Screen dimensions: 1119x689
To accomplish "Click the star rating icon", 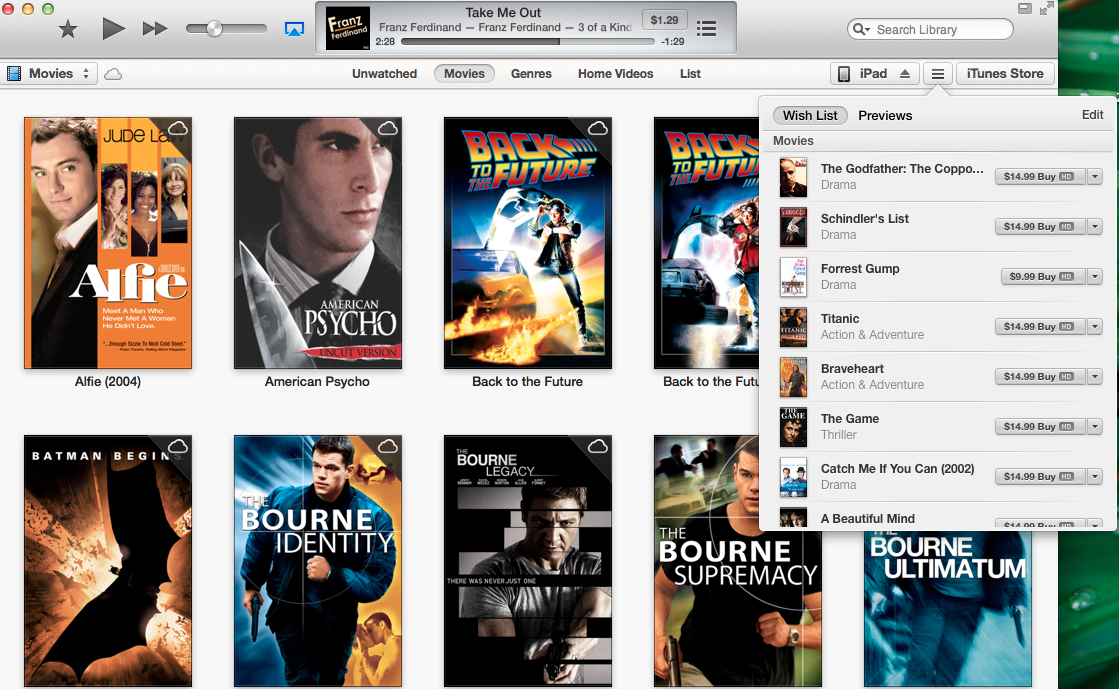I will tap(68, 29).
